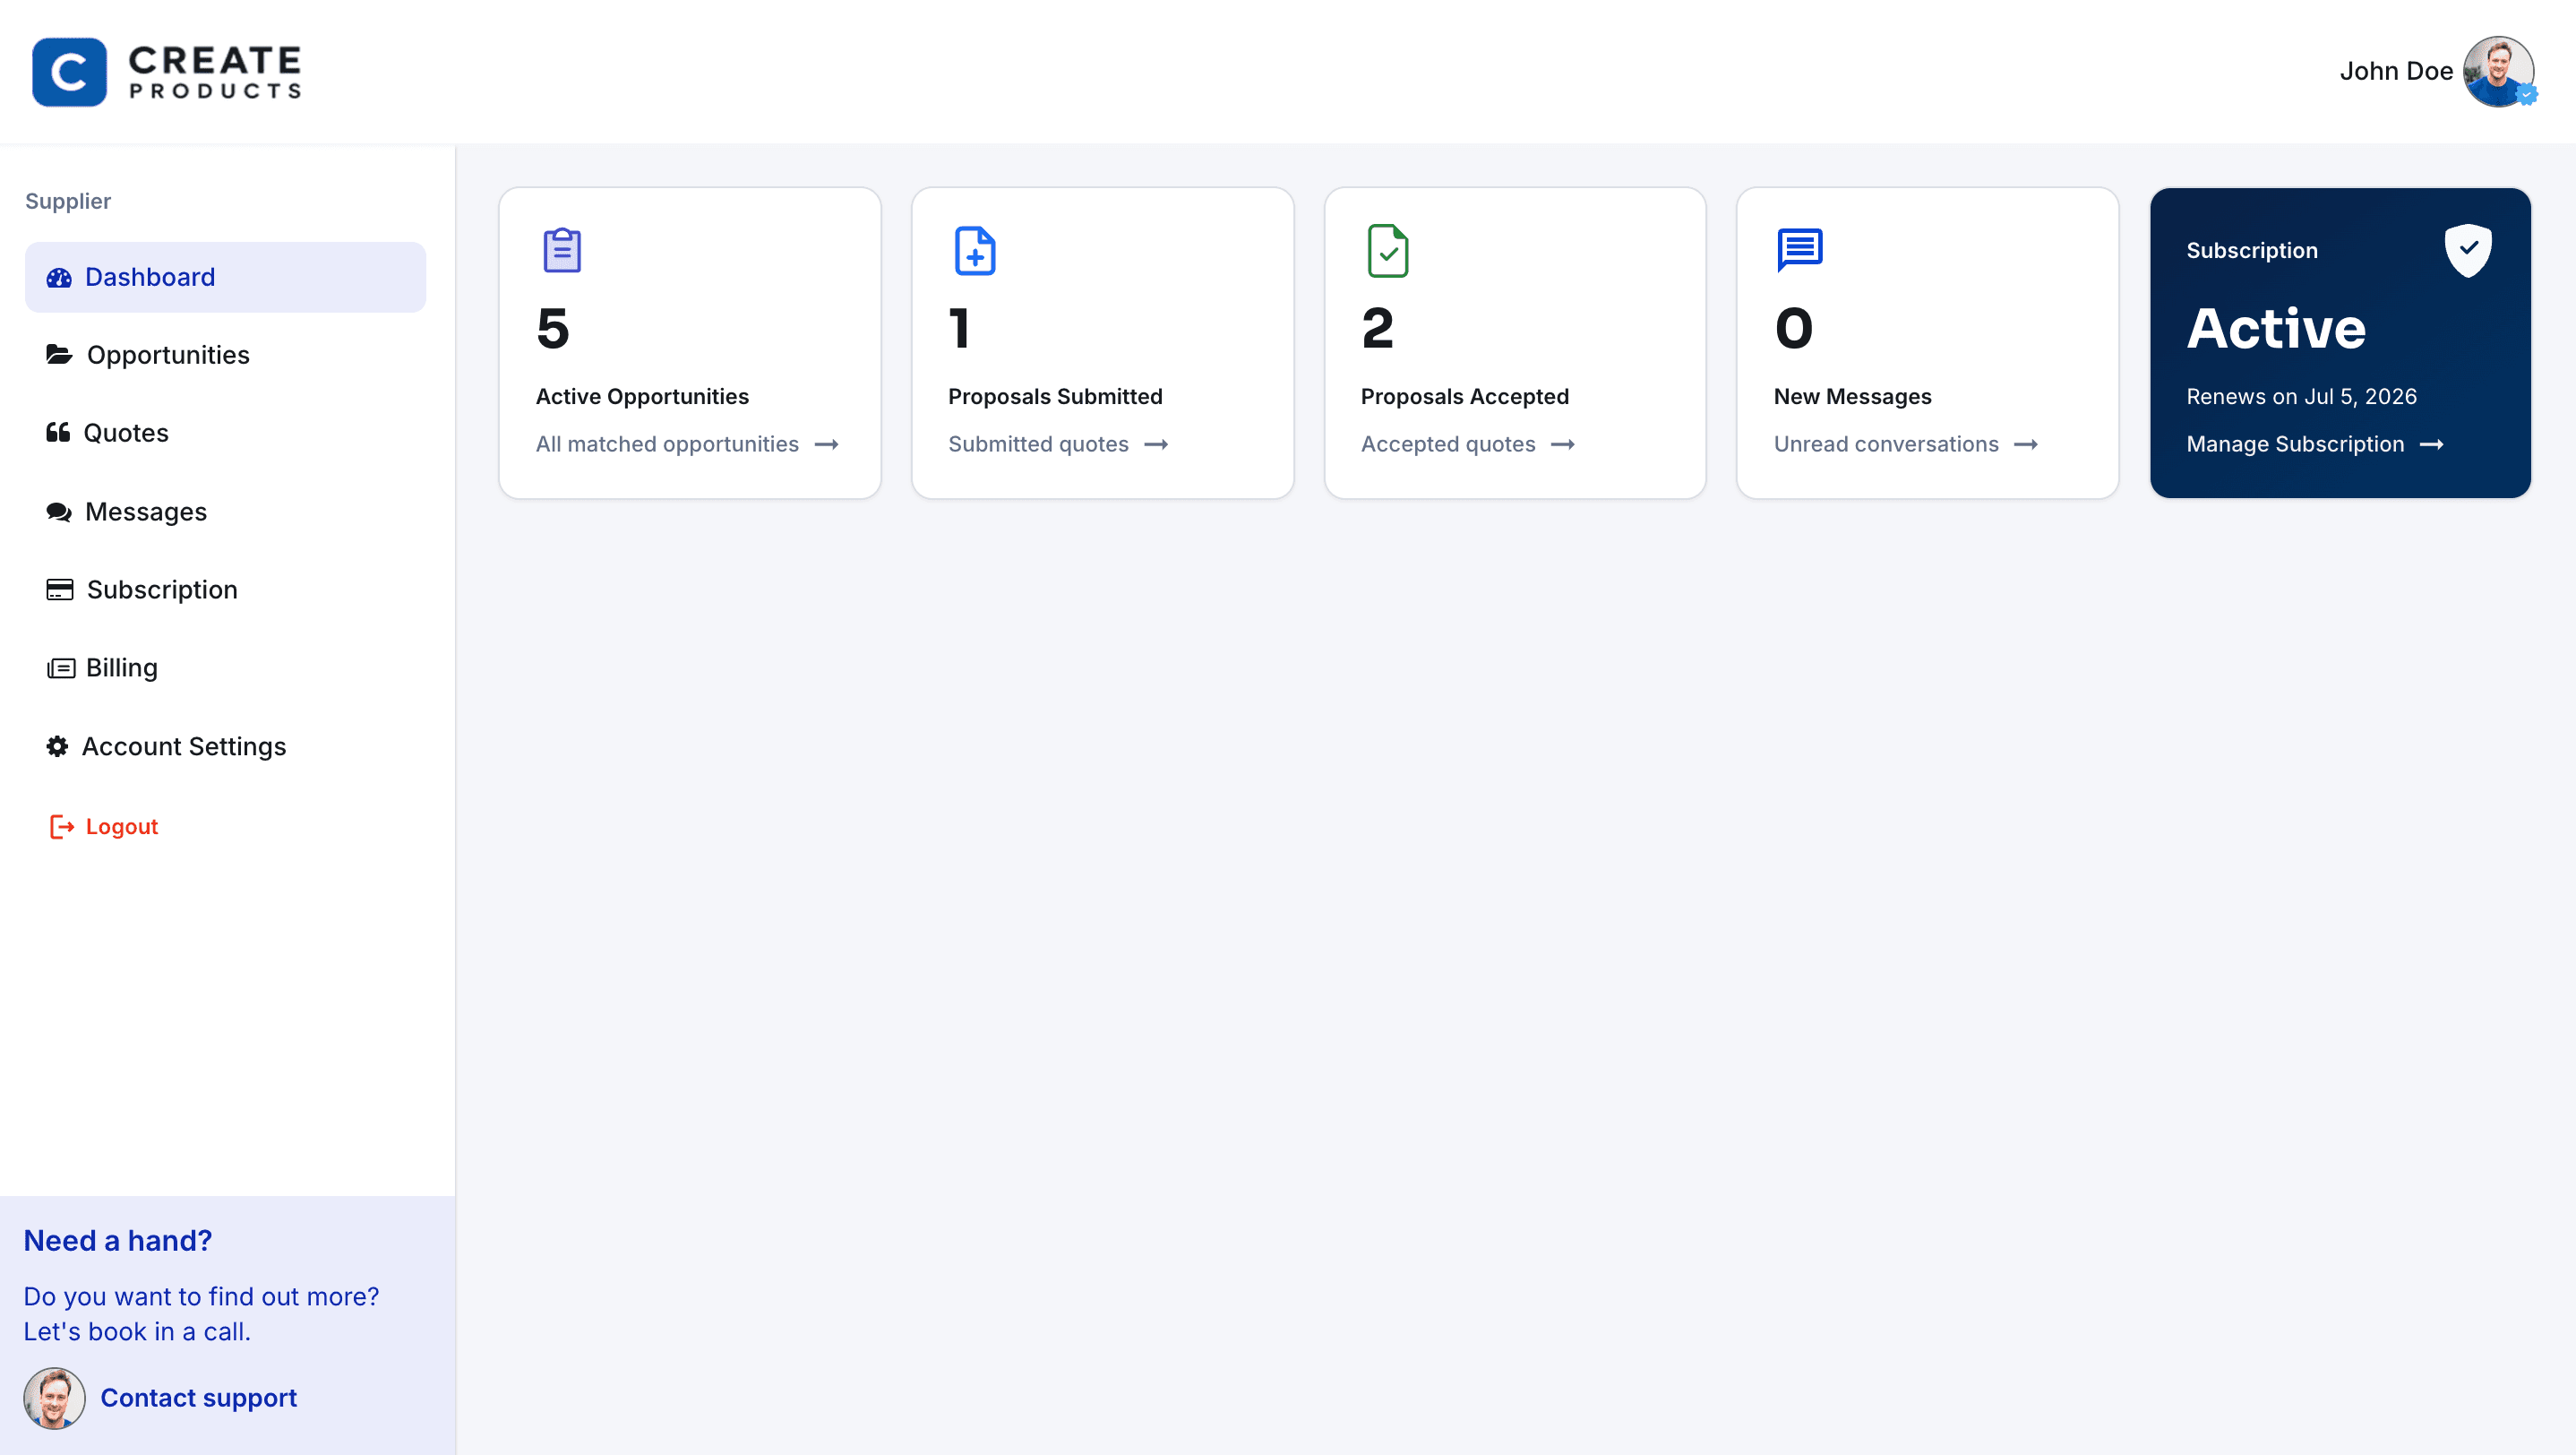This screenshot has height=1455, width=2576.
Task: Click the Need a hand? heading
Action: coord(118,1241)
